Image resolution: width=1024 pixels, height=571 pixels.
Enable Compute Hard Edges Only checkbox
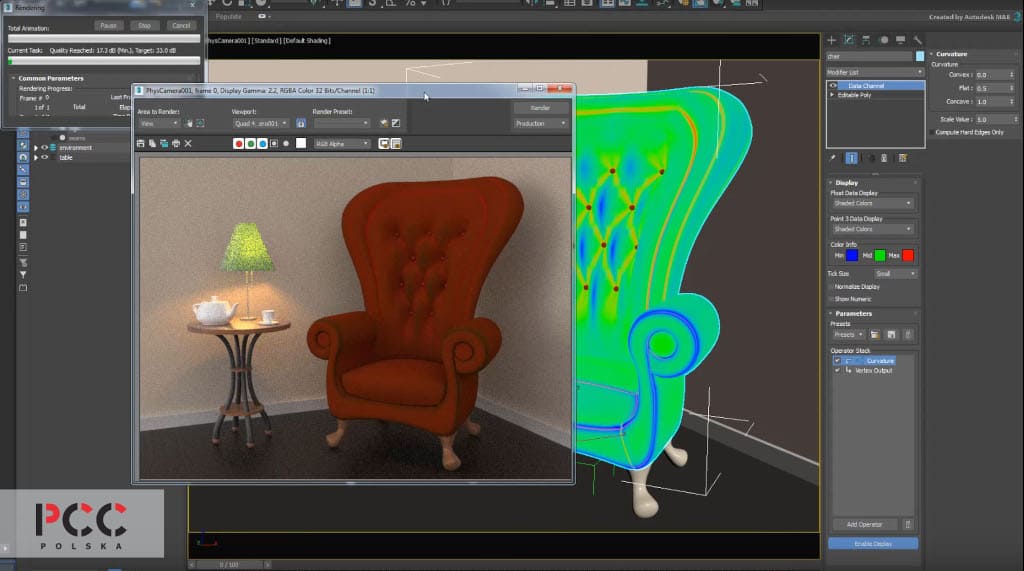click(932, 133)
